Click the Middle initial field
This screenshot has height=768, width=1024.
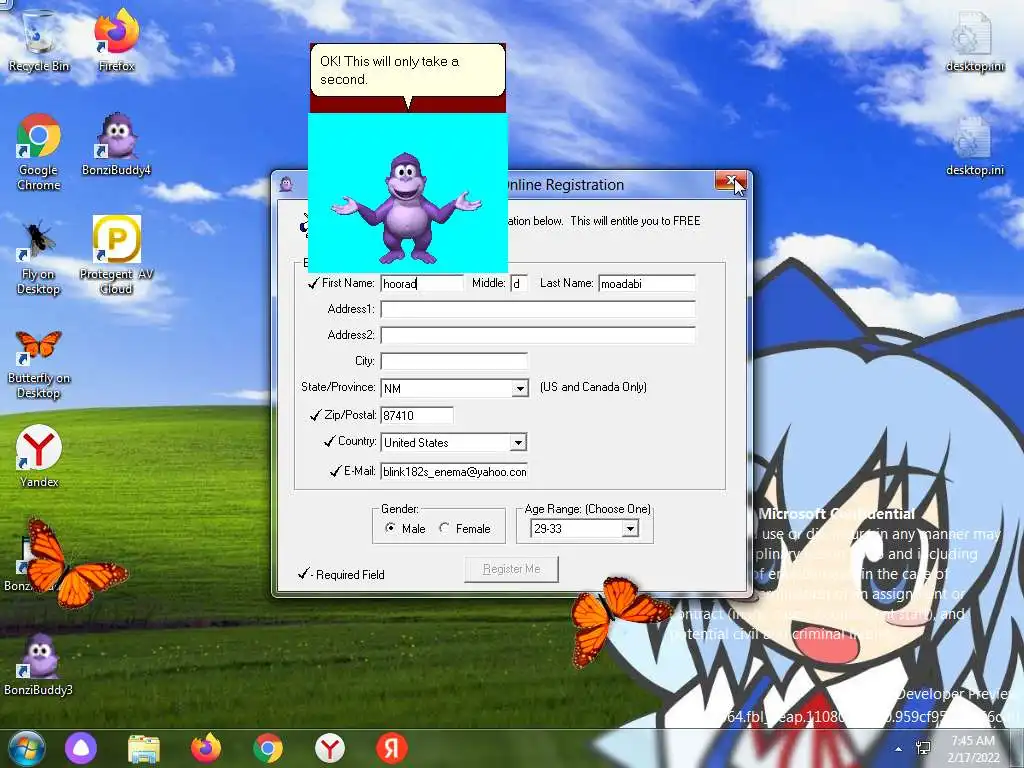(x=519, y=283)
